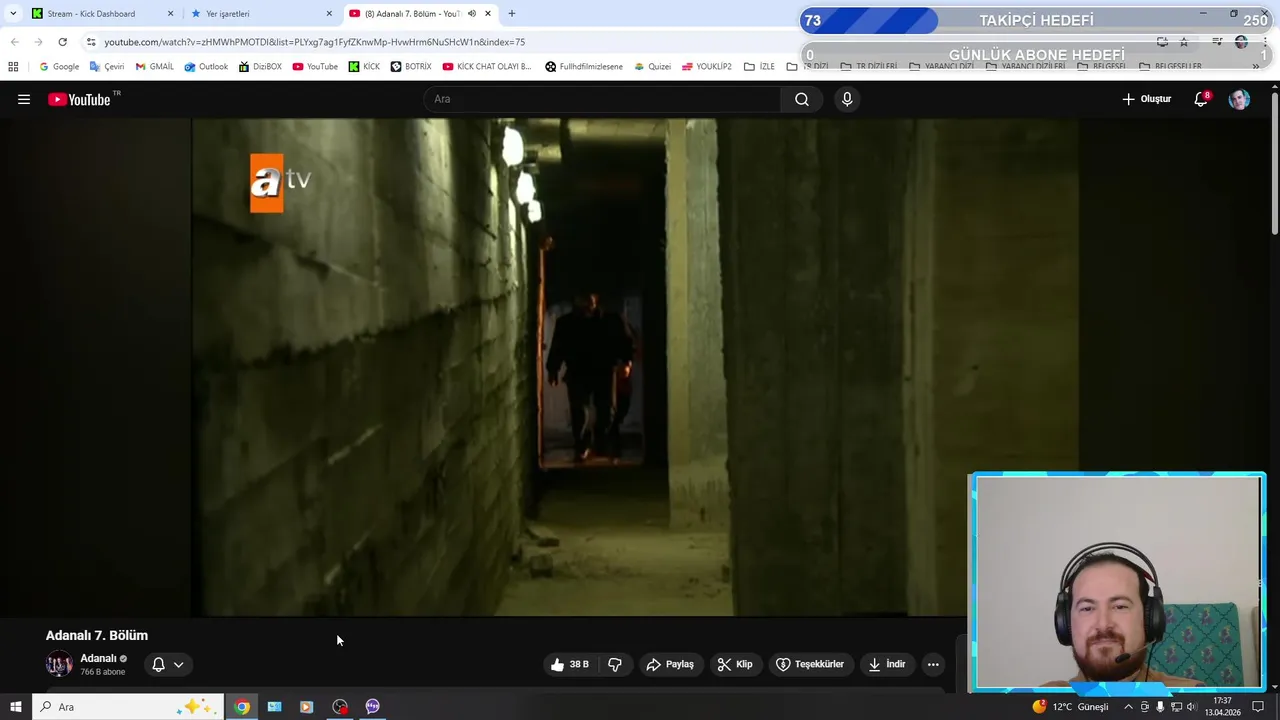Open Chrome media control icon

[x=1217, y=42]
